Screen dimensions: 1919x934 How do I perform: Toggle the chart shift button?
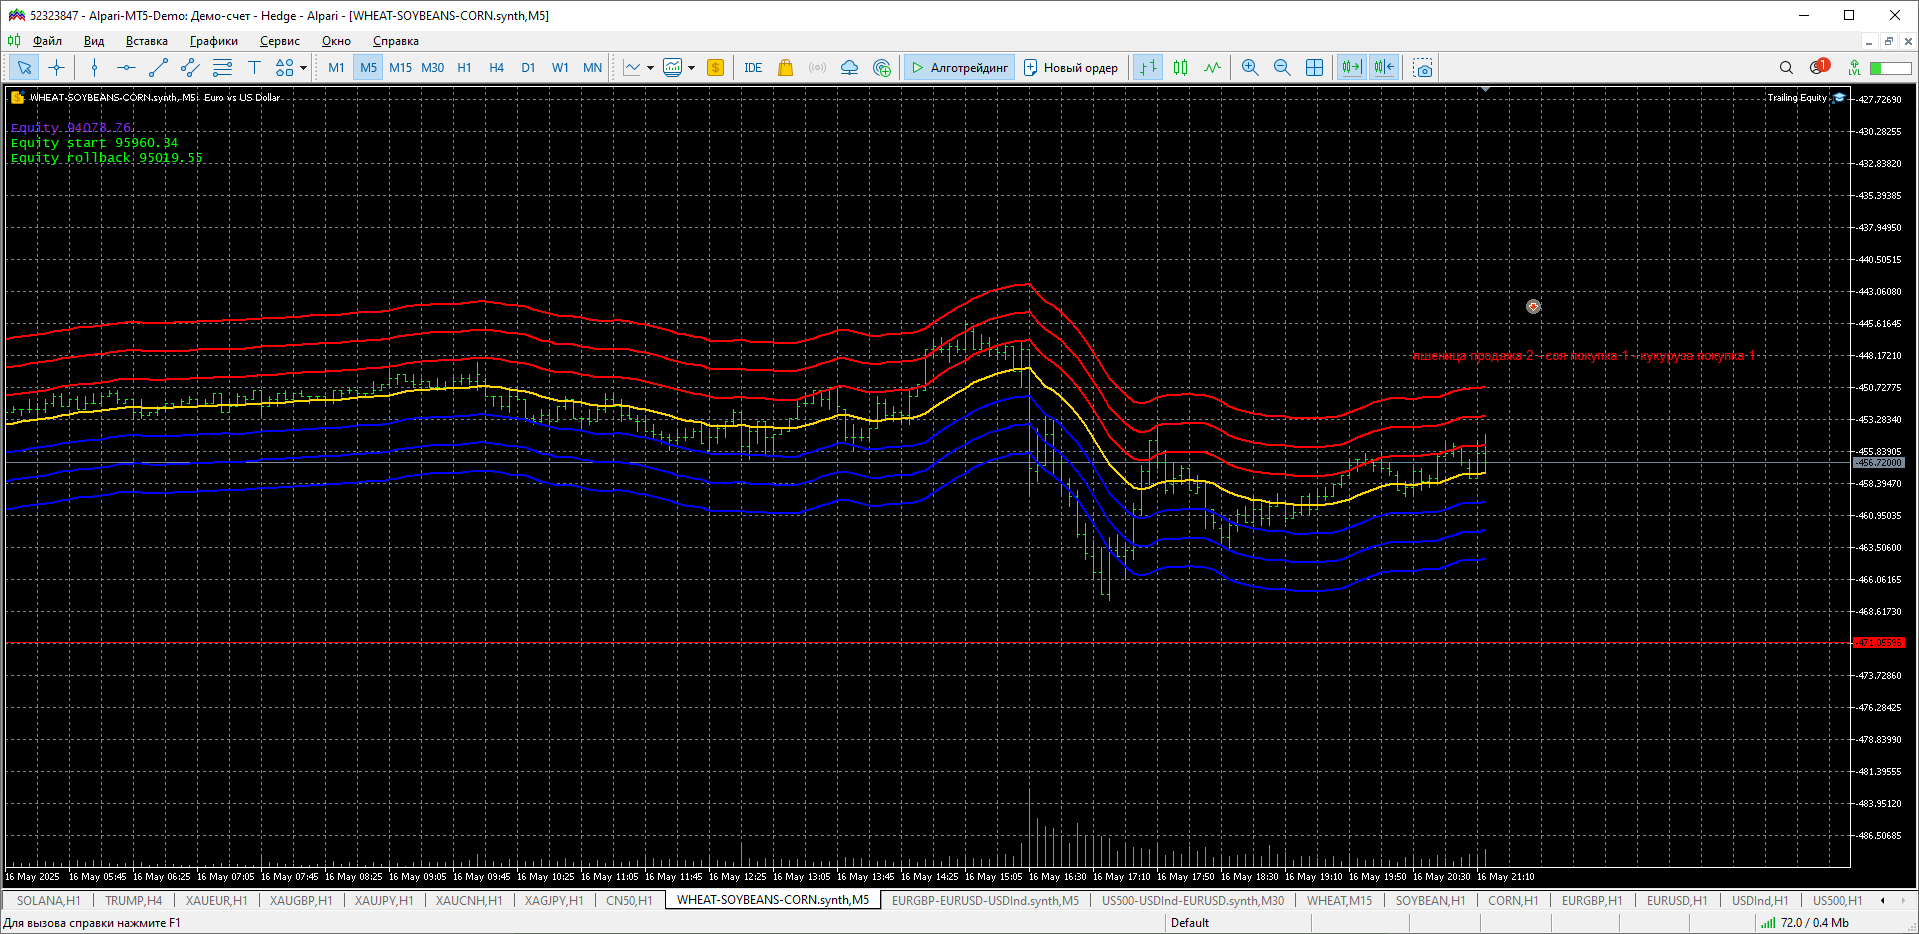tap(1384, 68)
